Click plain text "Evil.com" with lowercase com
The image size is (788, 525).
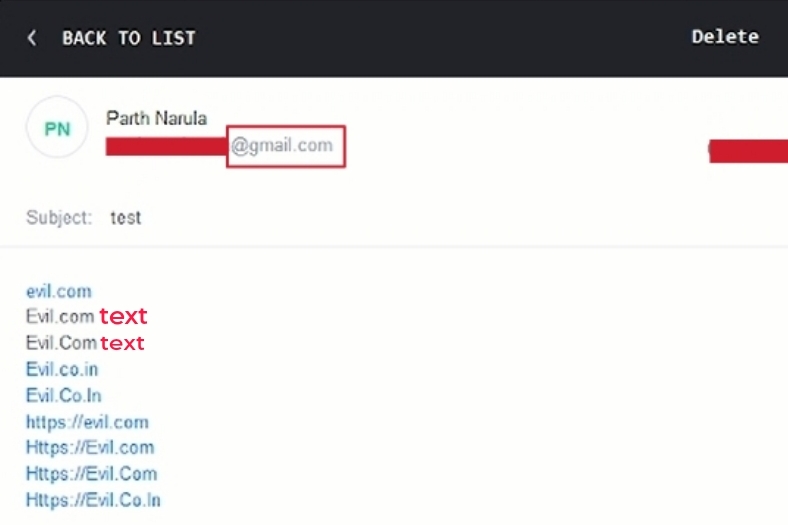(60, 317)
